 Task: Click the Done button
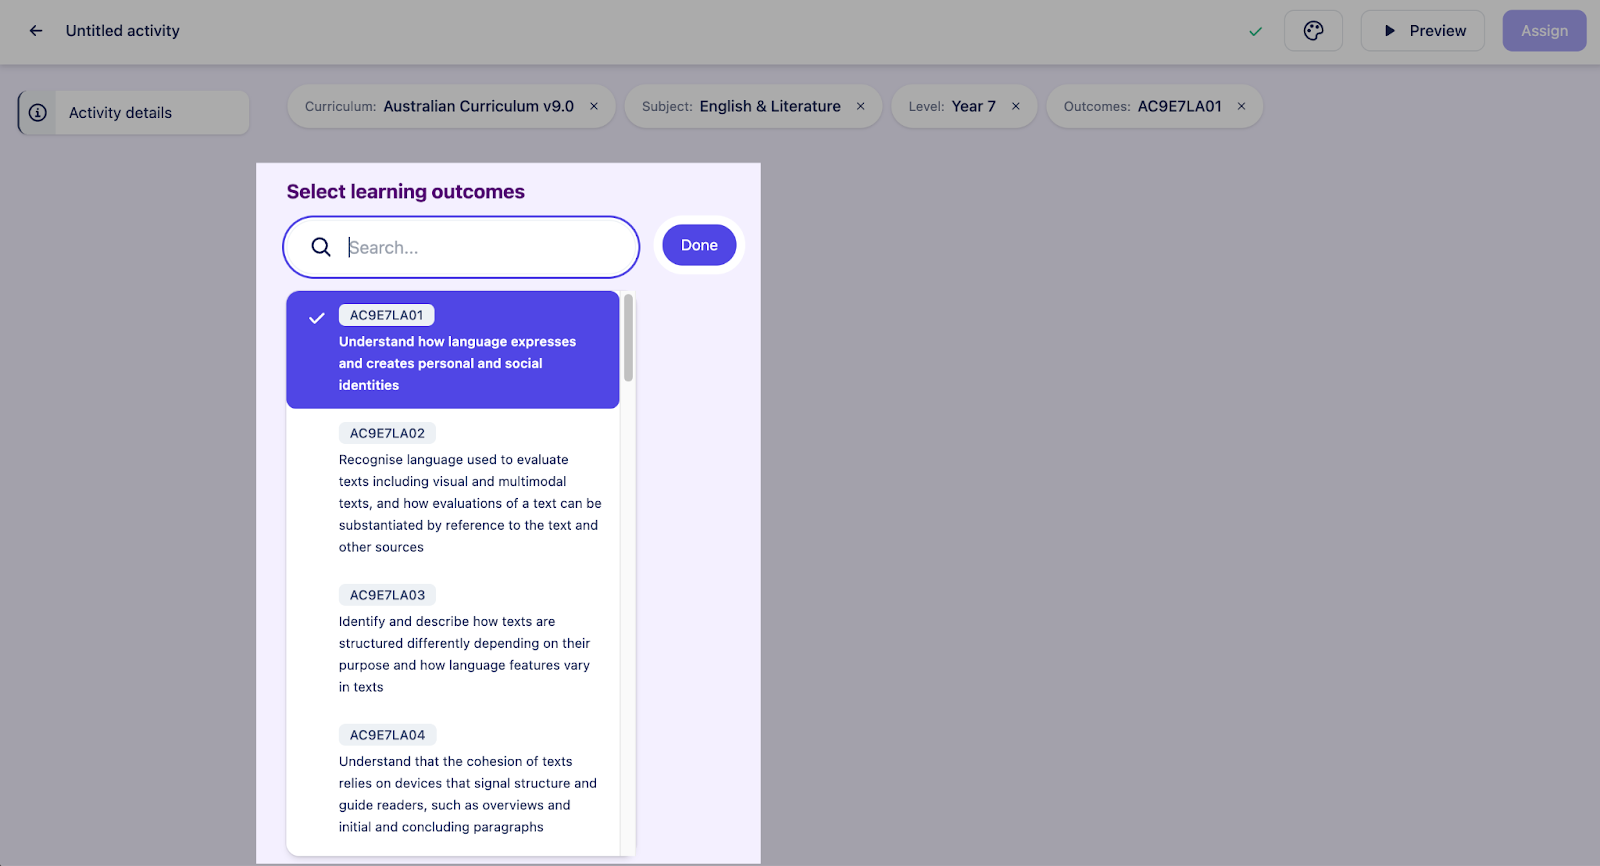(699, 245)
